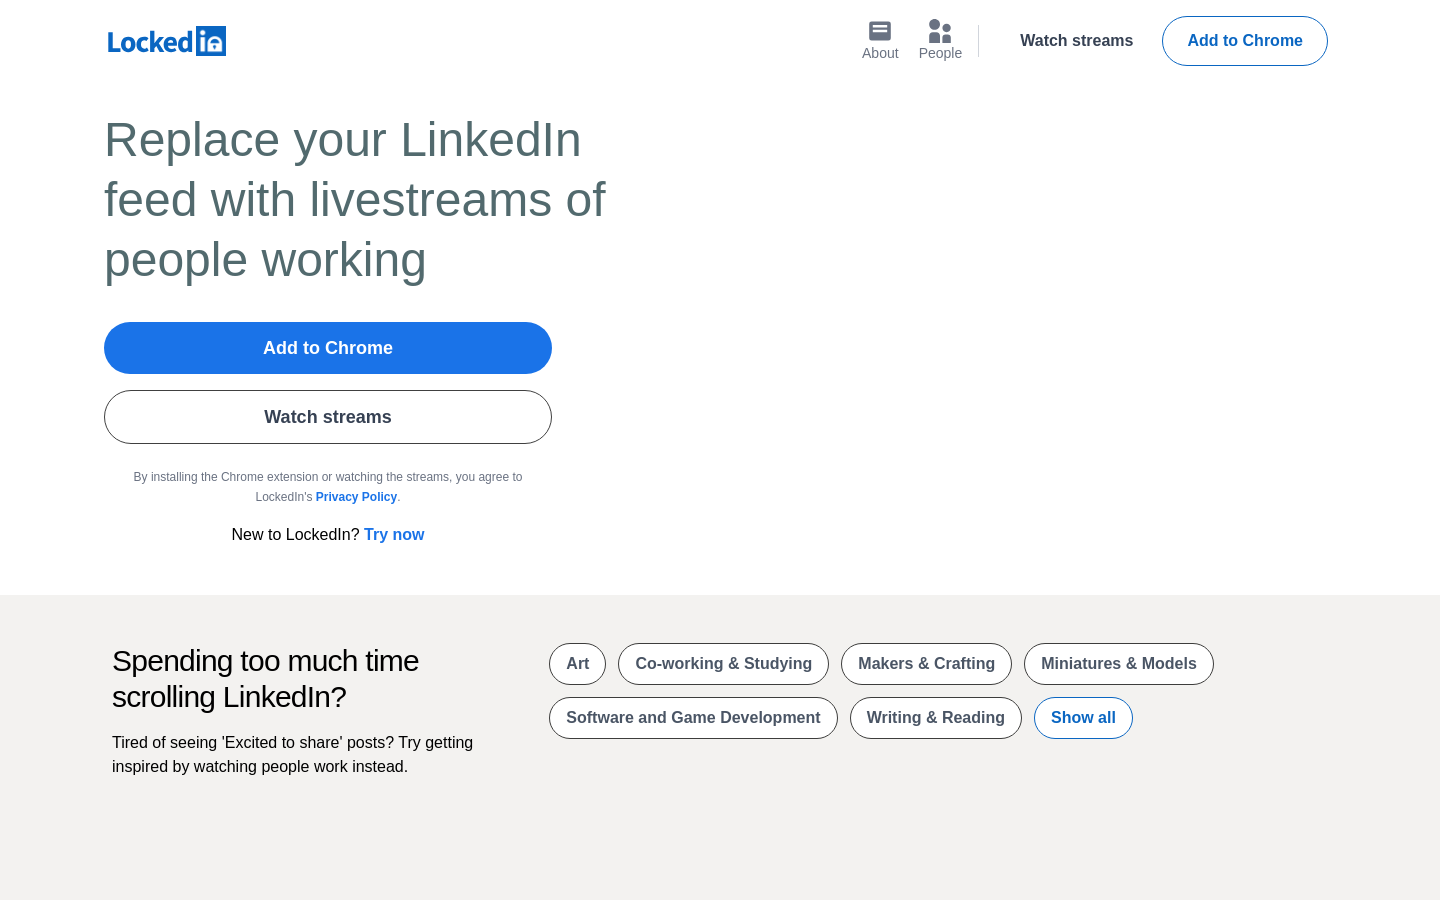This screenshot has height=900, width=1440.
Task: Open the About icon in navigation
Action: tap(880, 31)
